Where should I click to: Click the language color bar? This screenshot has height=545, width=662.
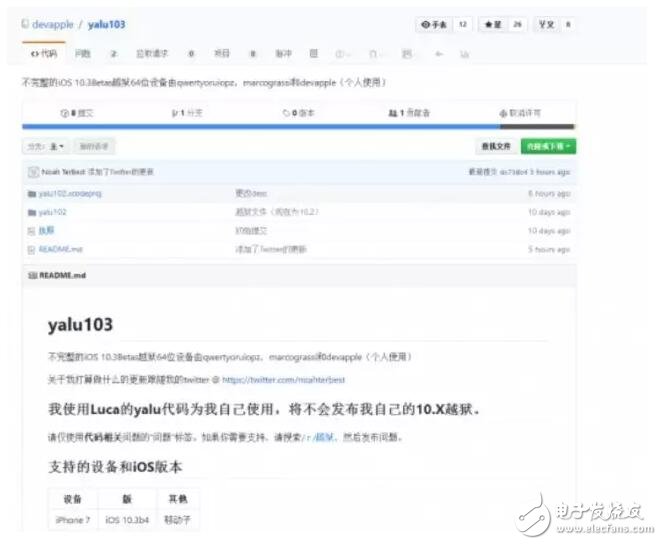tap(298, 127)
